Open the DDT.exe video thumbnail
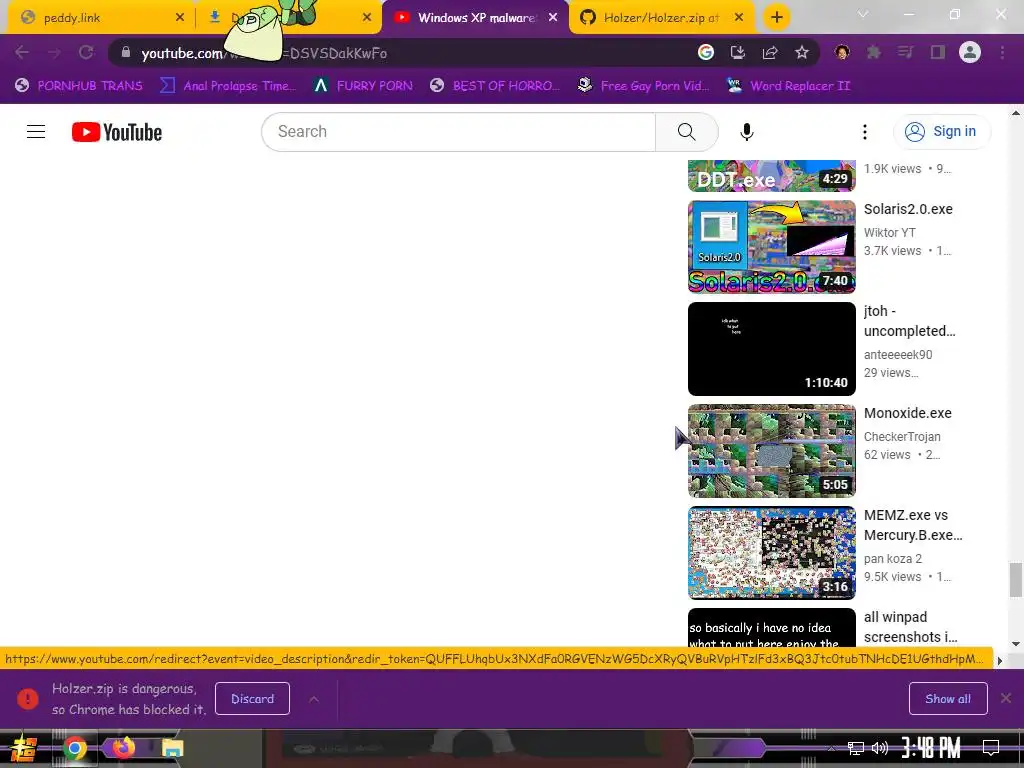 pyautogui.click(x=771, y=176)
